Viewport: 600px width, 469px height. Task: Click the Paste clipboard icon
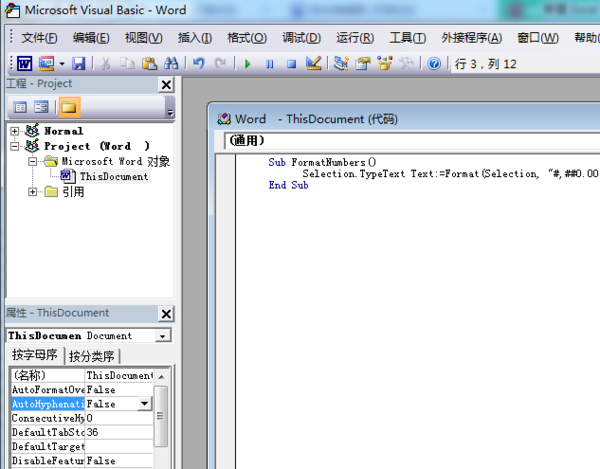[x=149, y=64]
